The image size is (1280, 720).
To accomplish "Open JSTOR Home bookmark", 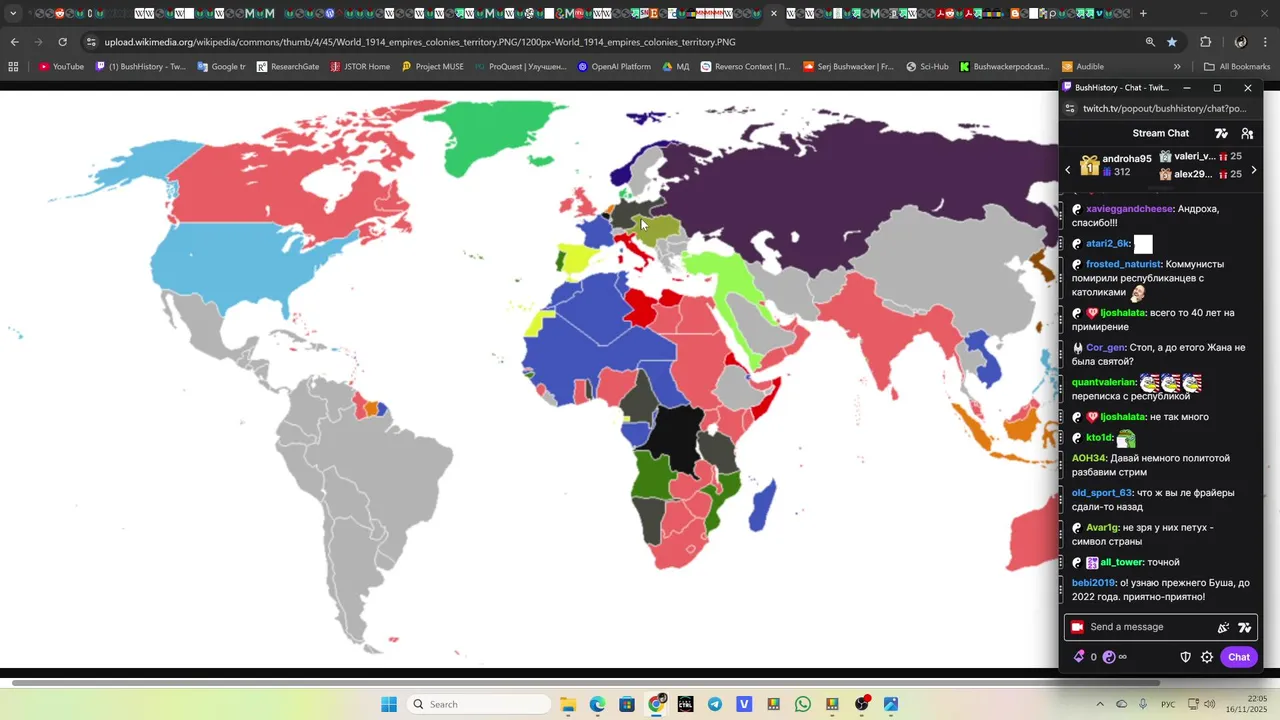I will (359, 67).
